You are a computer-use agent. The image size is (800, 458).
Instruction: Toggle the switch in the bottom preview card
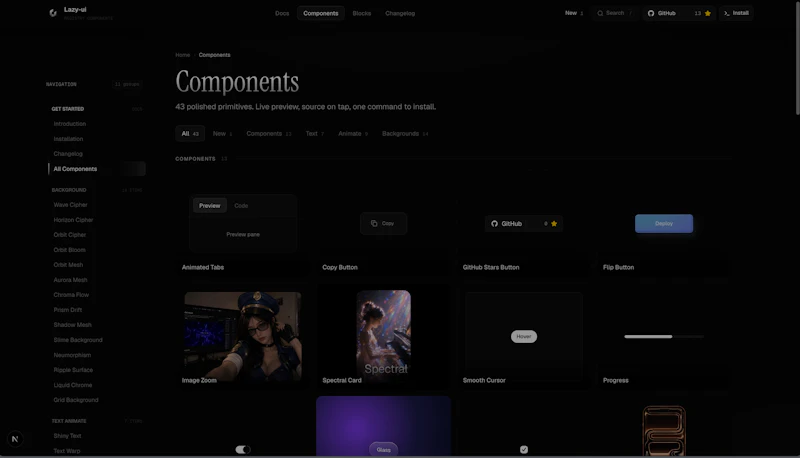243,449
